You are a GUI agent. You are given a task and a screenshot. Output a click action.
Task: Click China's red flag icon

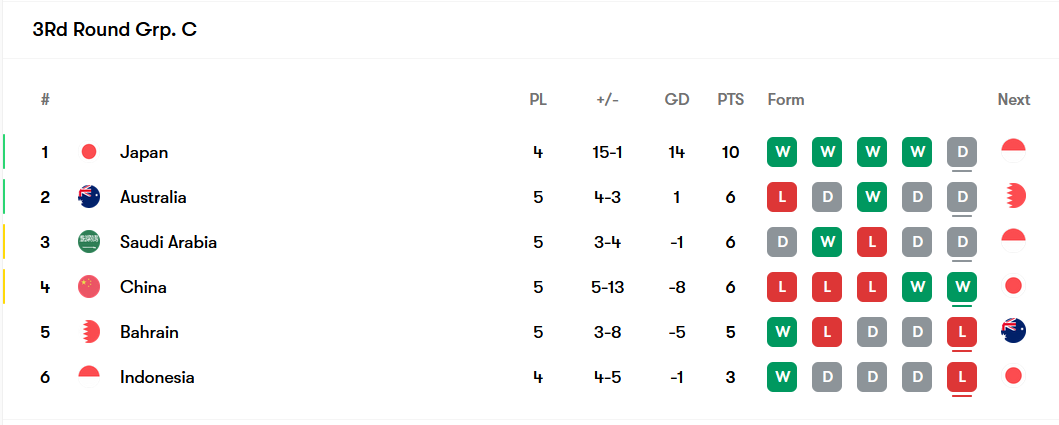[88, 286]
